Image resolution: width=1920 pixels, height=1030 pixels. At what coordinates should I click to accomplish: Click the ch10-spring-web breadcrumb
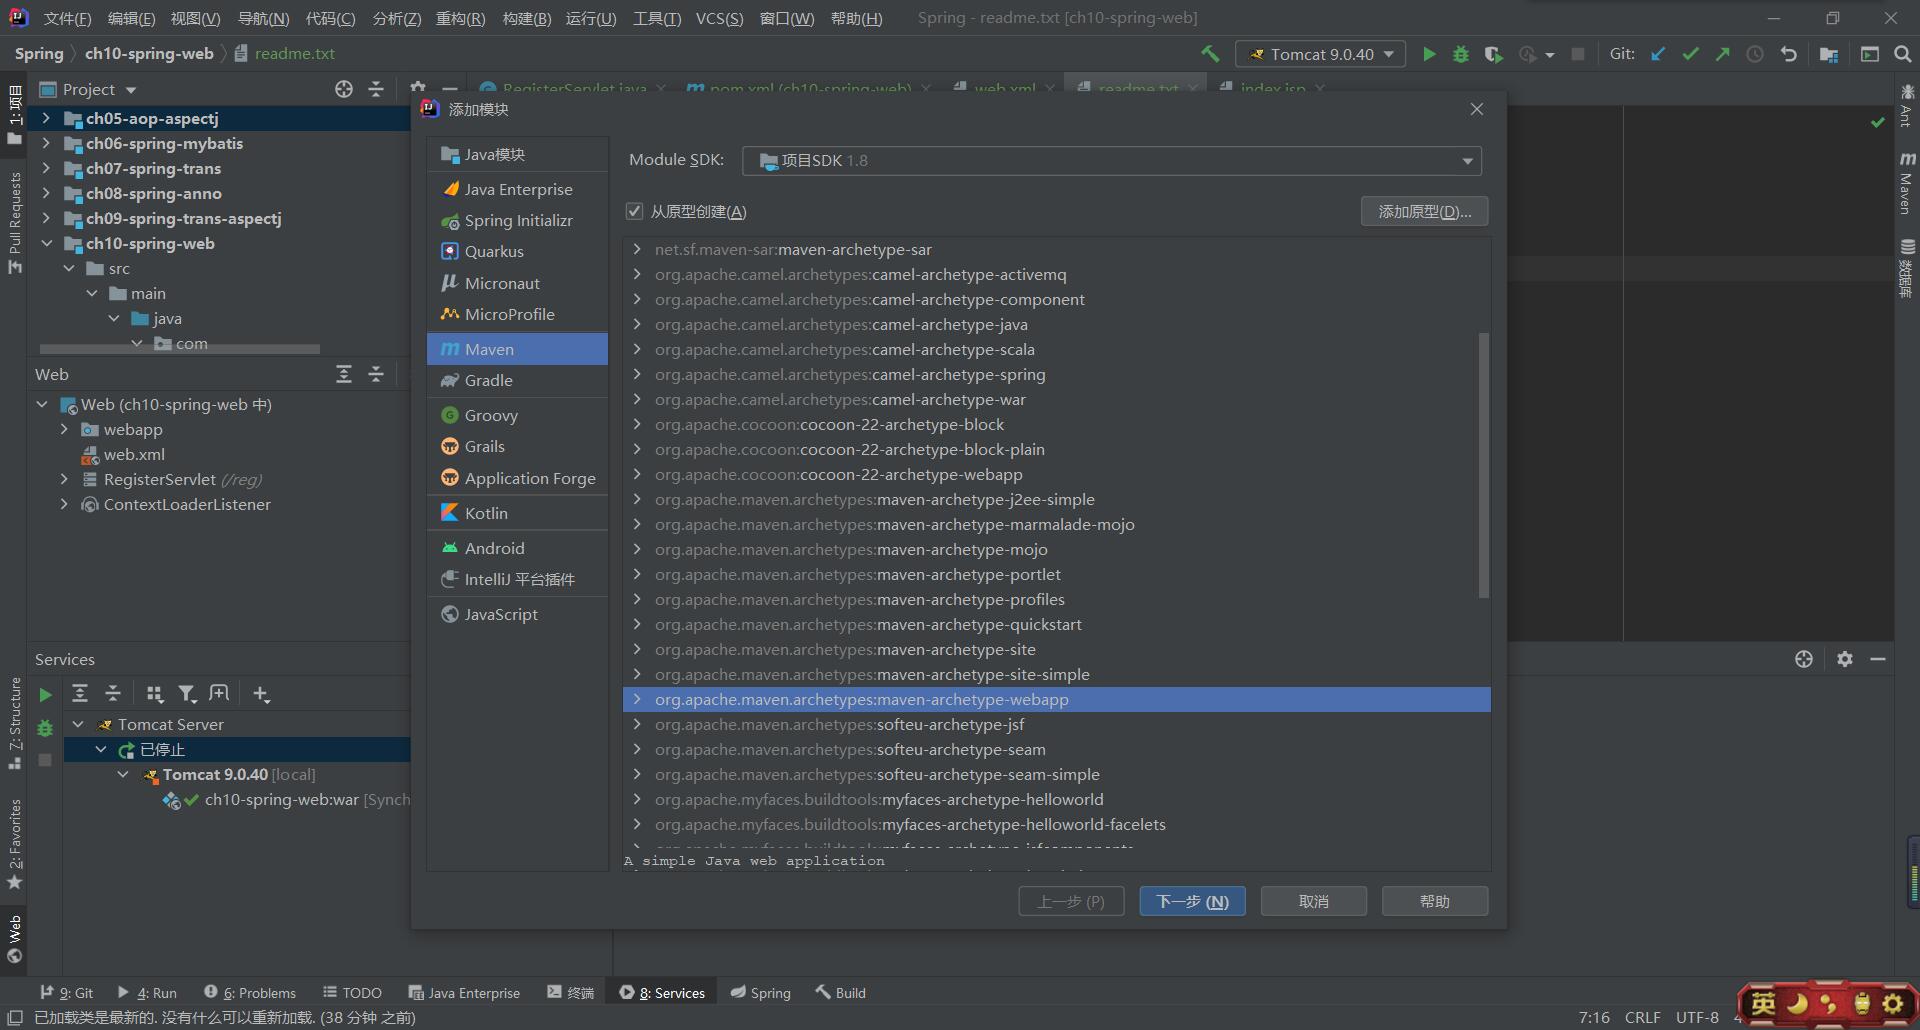pyautogui.click(x=149, y=53)
